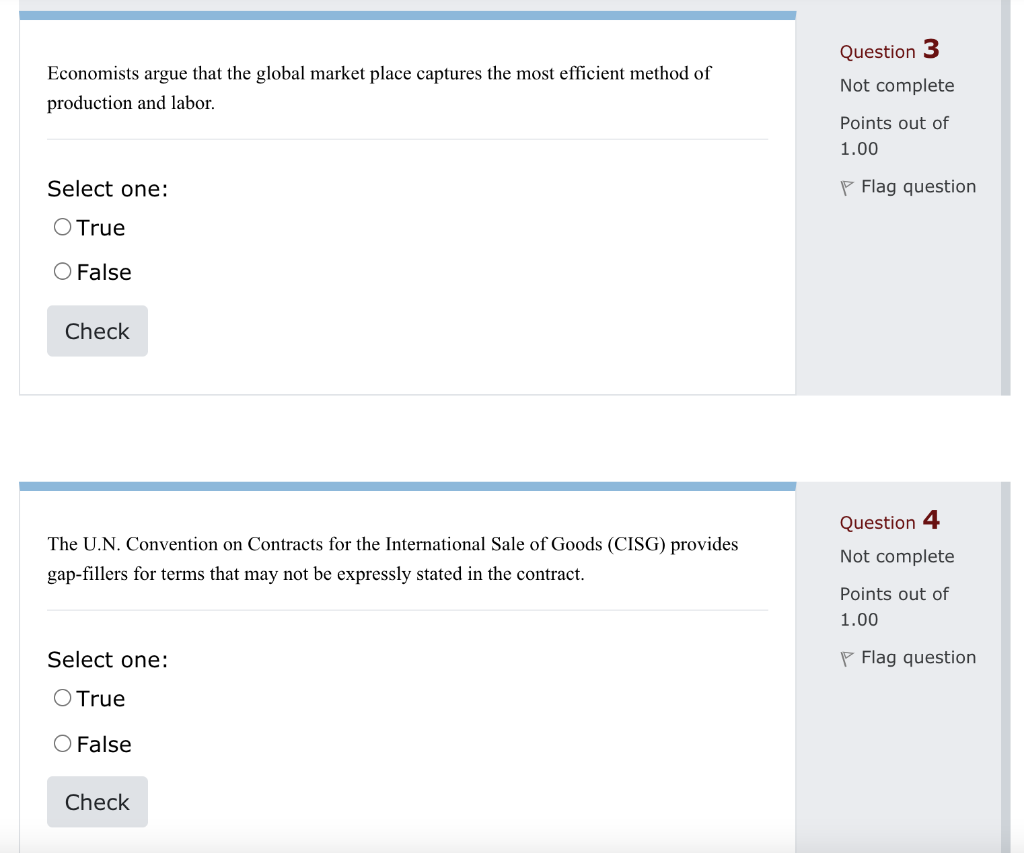Click Points out of 1.00 for Question 3
Image resolution: width=1024 pixels, height=853 pixels.
[894, 135]
